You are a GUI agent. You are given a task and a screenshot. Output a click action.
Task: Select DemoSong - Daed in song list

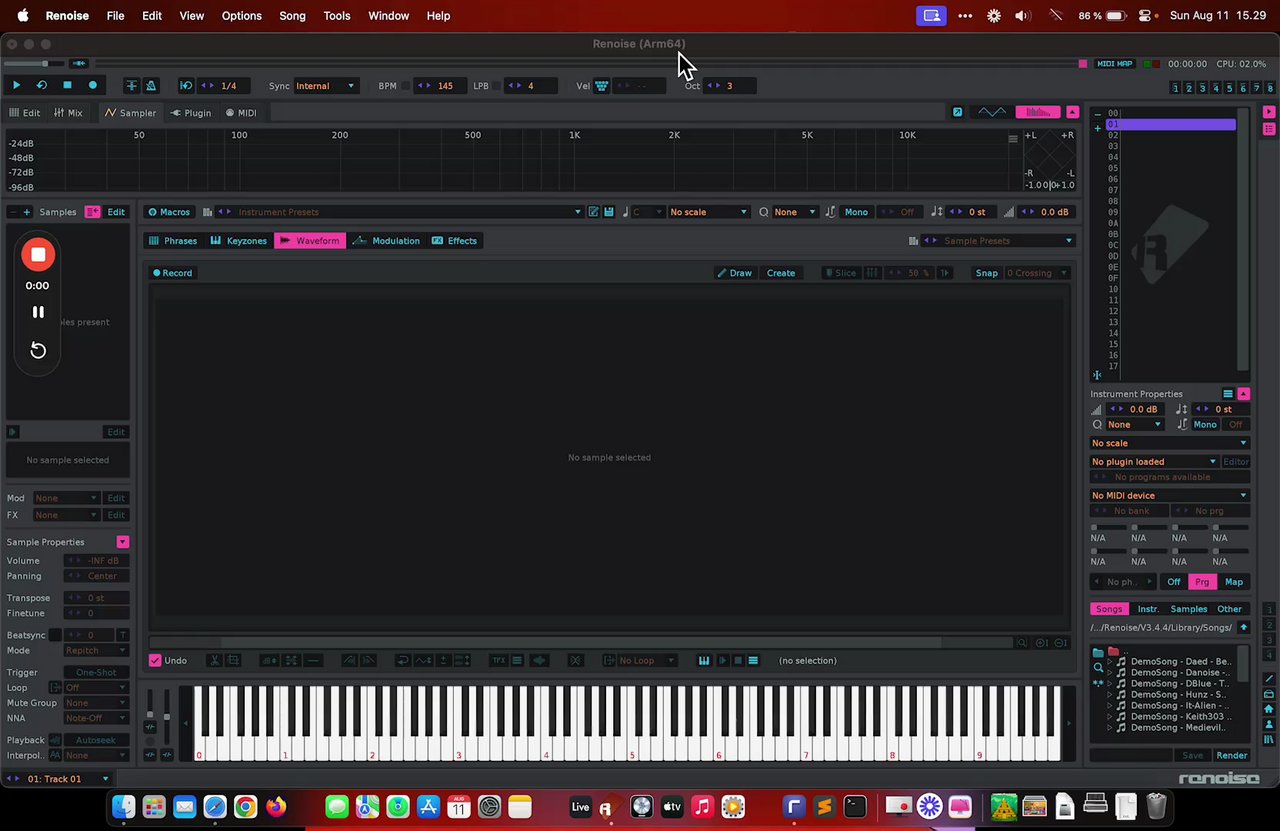click(x=1181, y=662)
